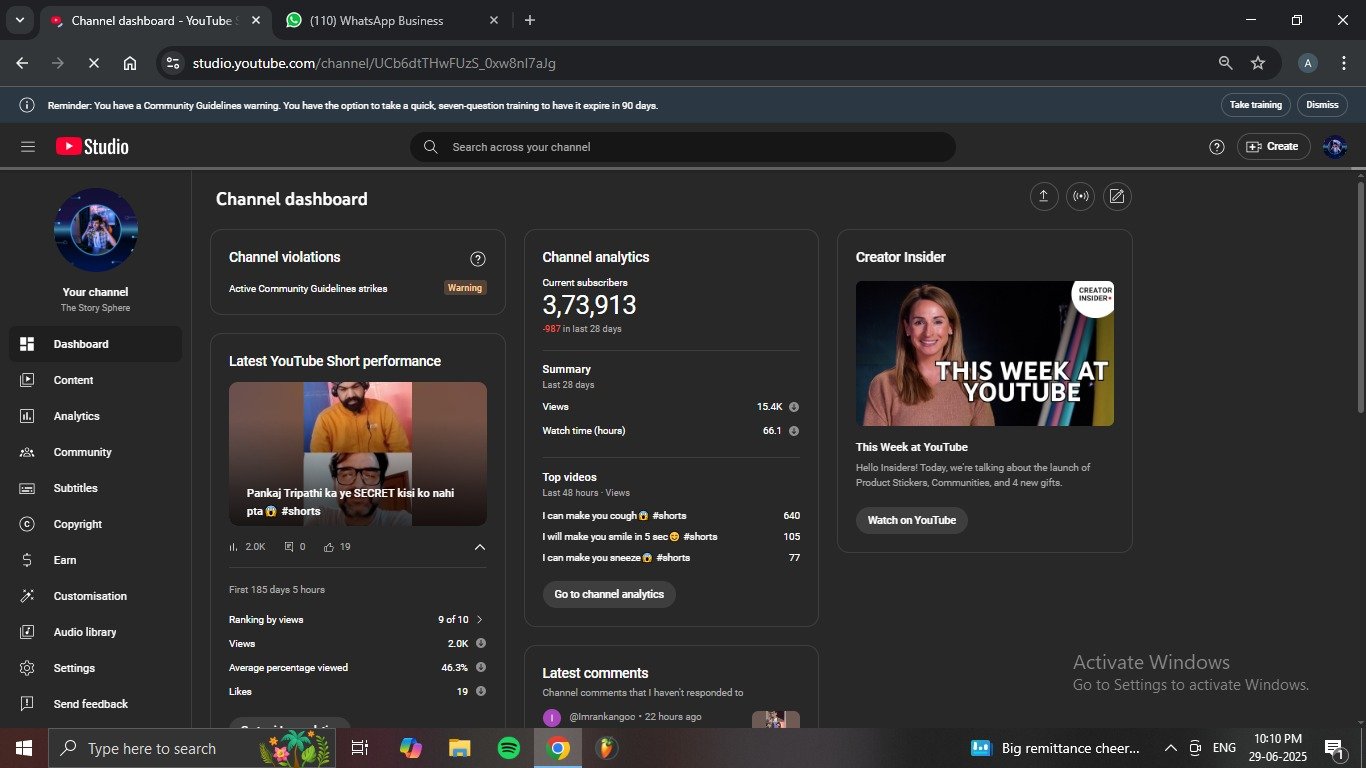The image size is (1366, 768).
Task: Open the account avatar in top right
Action: pyautogui.click(x=1335, y=147)
